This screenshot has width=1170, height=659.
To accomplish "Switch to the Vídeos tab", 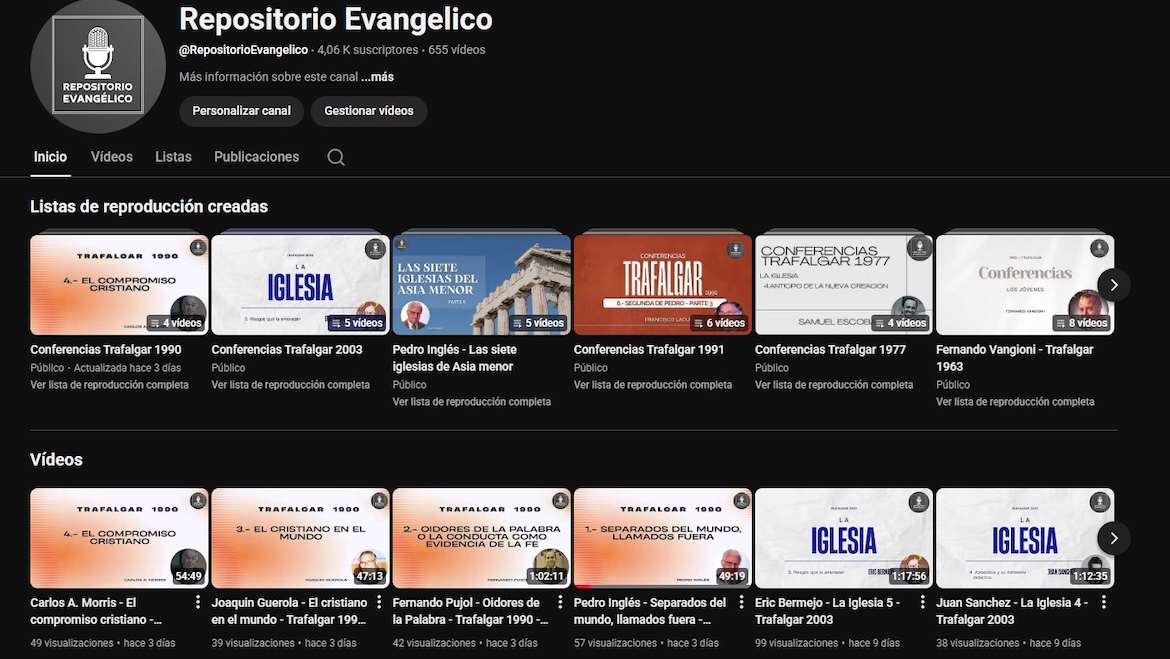I will pos(111,157).
